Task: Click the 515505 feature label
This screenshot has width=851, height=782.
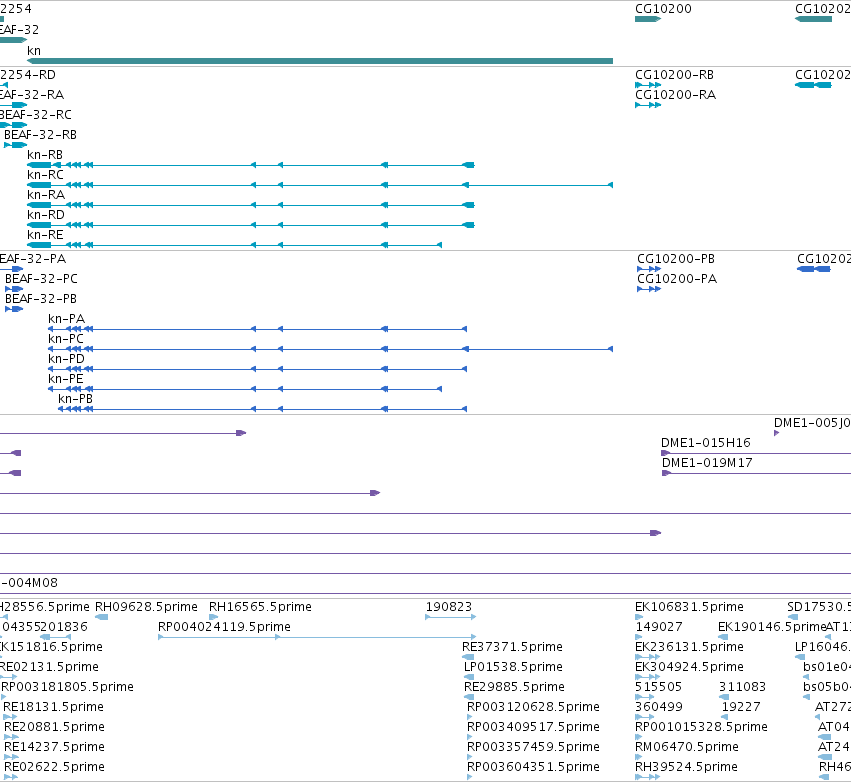Action: (658, 687)
